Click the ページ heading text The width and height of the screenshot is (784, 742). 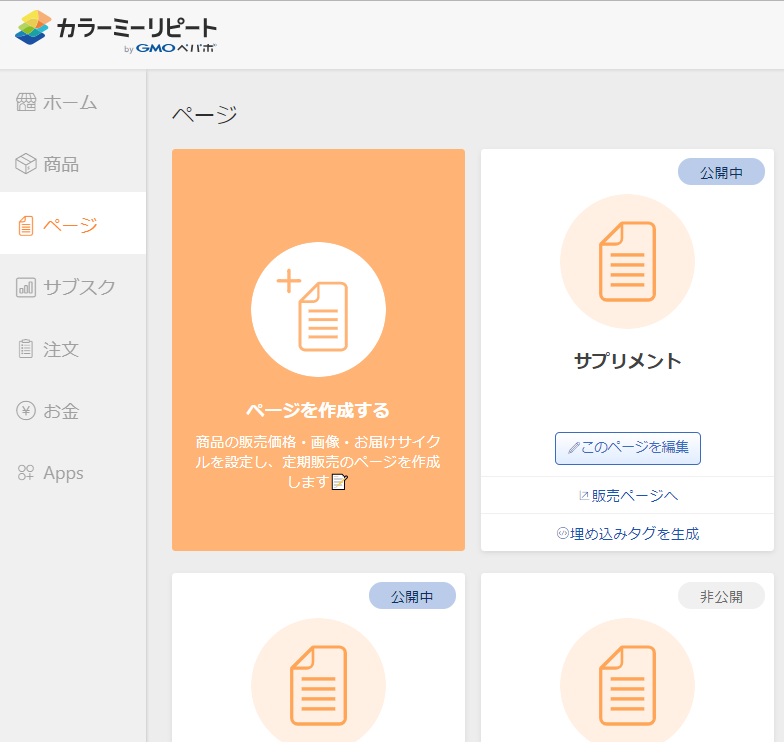click(x=204, y=114)
